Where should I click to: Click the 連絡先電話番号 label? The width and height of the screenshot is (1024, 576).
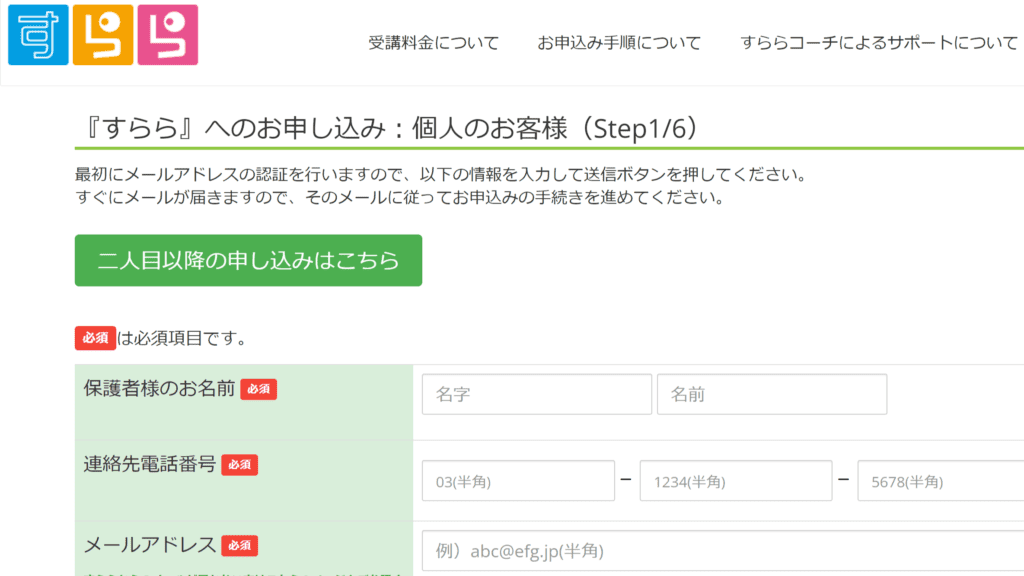[x=150, y=464]
